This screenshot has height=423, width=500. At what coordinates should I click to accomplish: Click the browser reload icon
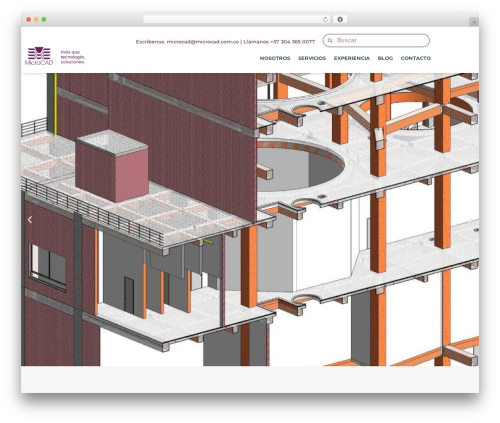tap(325, 19)
